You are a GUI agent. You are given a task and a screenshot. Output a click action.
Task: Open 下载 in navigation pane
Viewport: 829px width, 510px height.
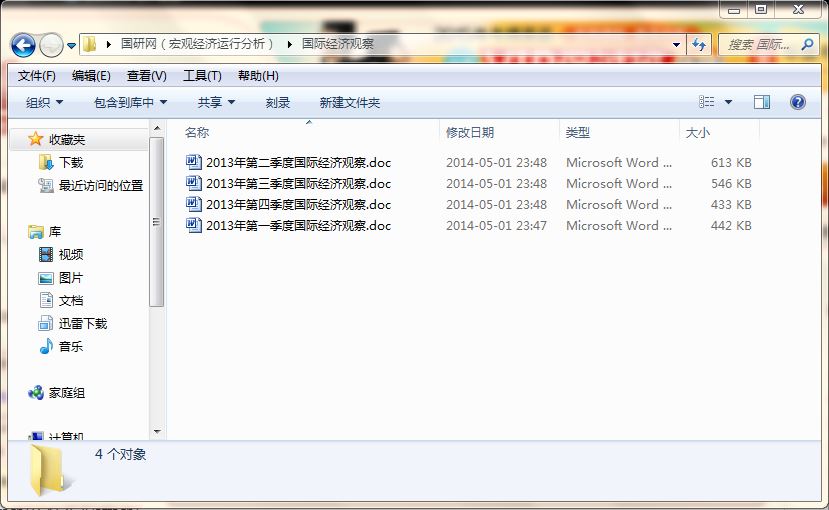click(71, 163)
